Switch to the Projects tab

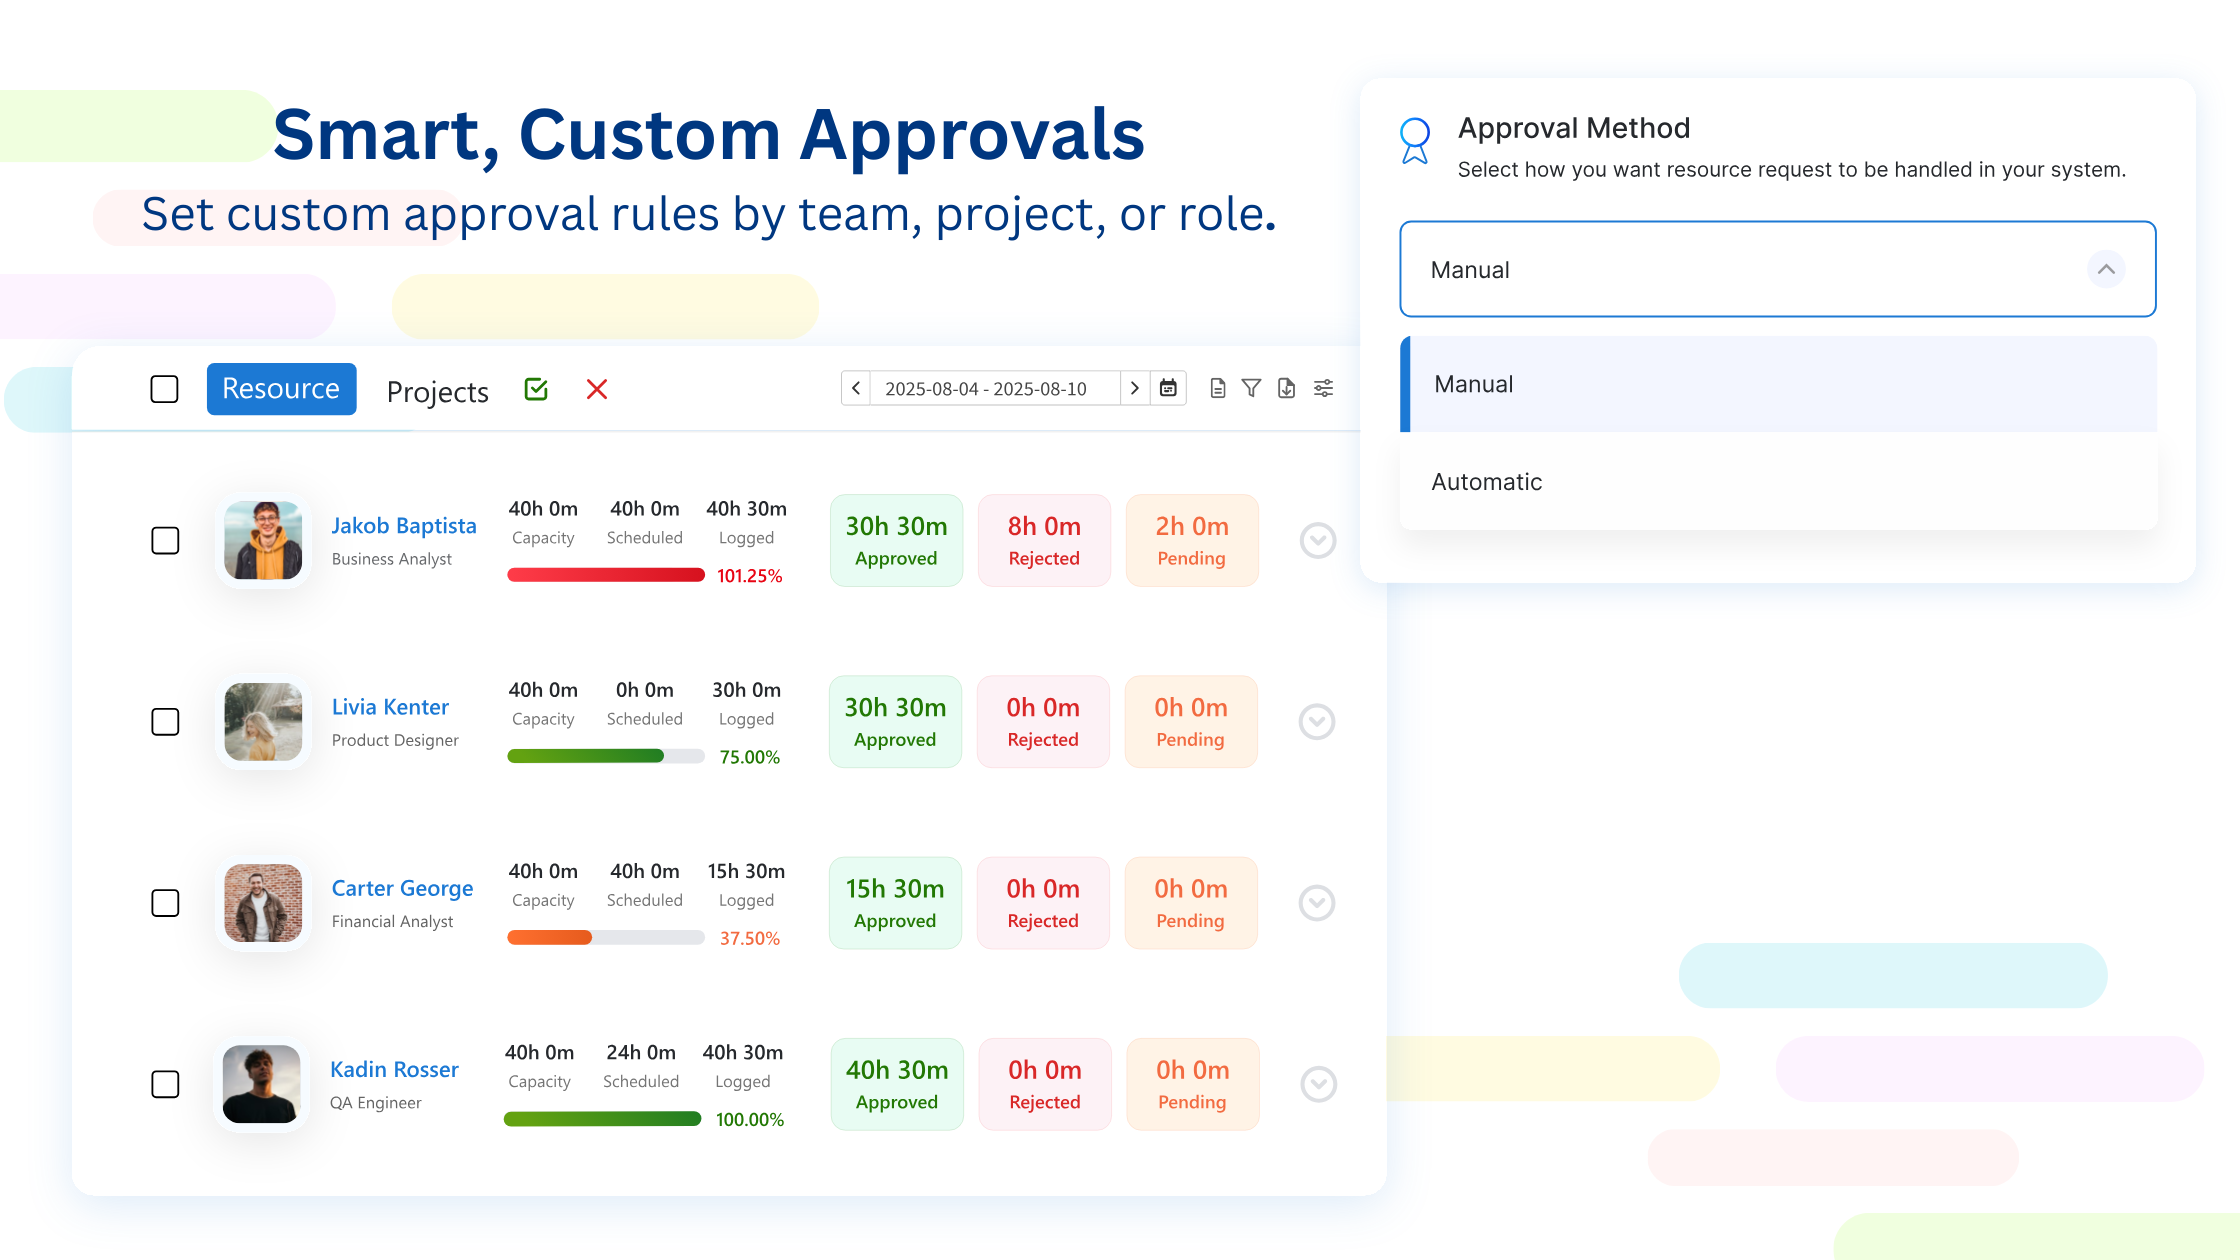coord(437,391)
